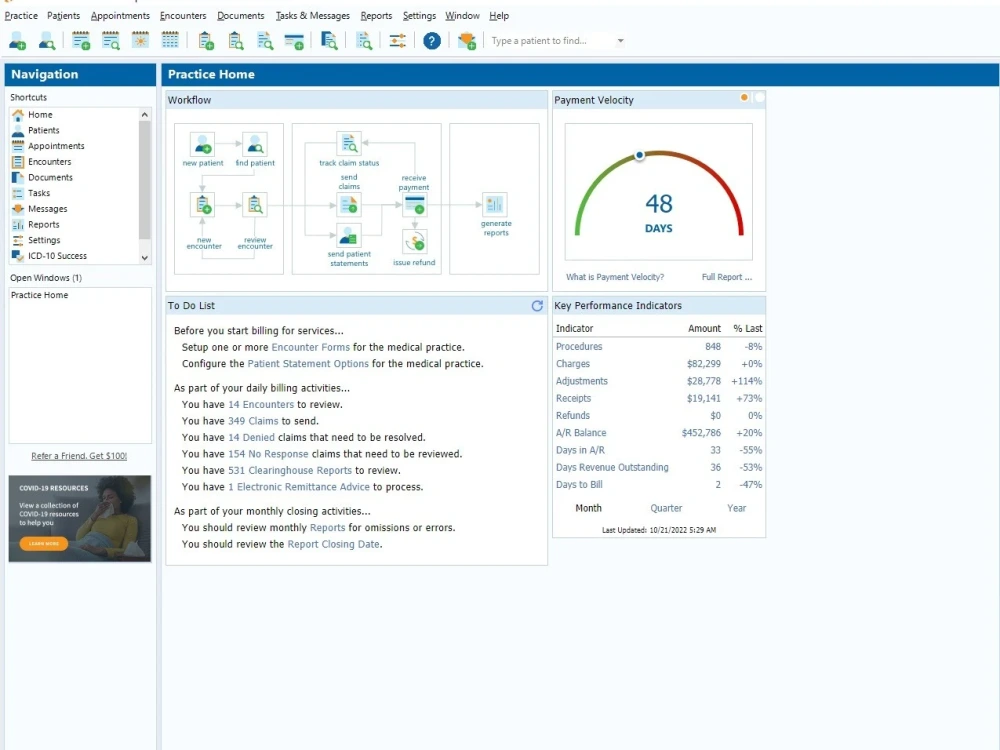
Task: Open the Payment Velocity Full Report link
Action: tap(726, 277)
